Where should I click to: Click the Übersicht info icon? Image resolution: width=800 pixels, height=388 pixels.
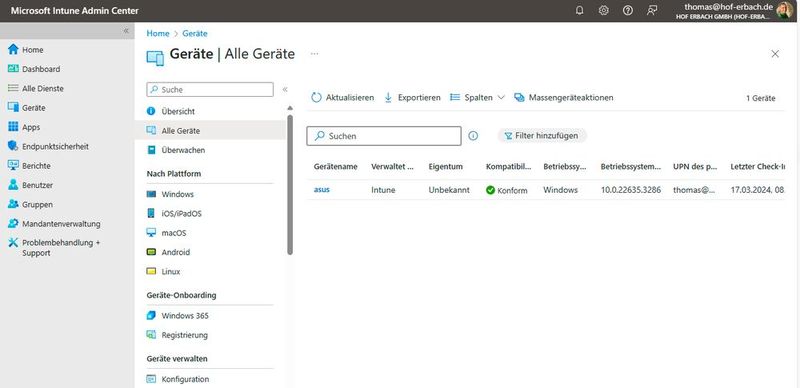coord(151,111)
